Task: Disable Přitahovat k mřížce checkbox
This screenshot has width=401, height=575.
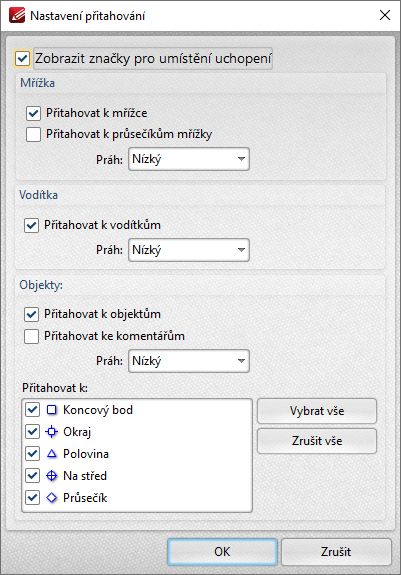Action: [33, 113]
